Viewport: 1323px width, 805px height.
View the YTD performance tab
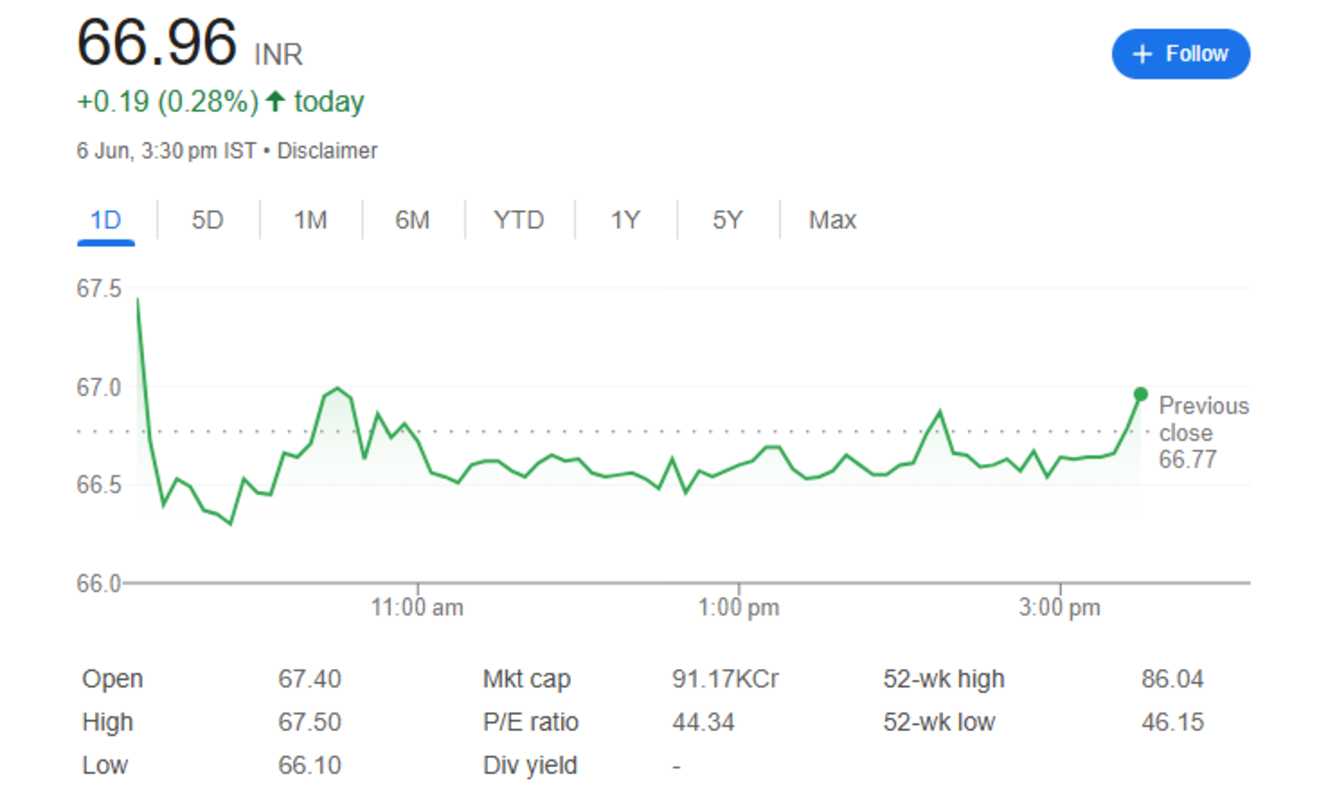coord(518,219)
